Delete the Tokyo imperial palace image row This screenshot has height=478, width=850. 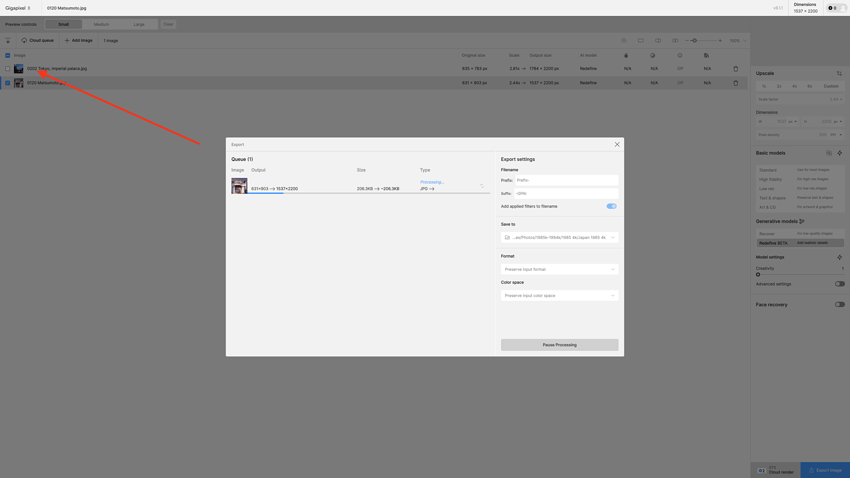(x=736, y=69)
